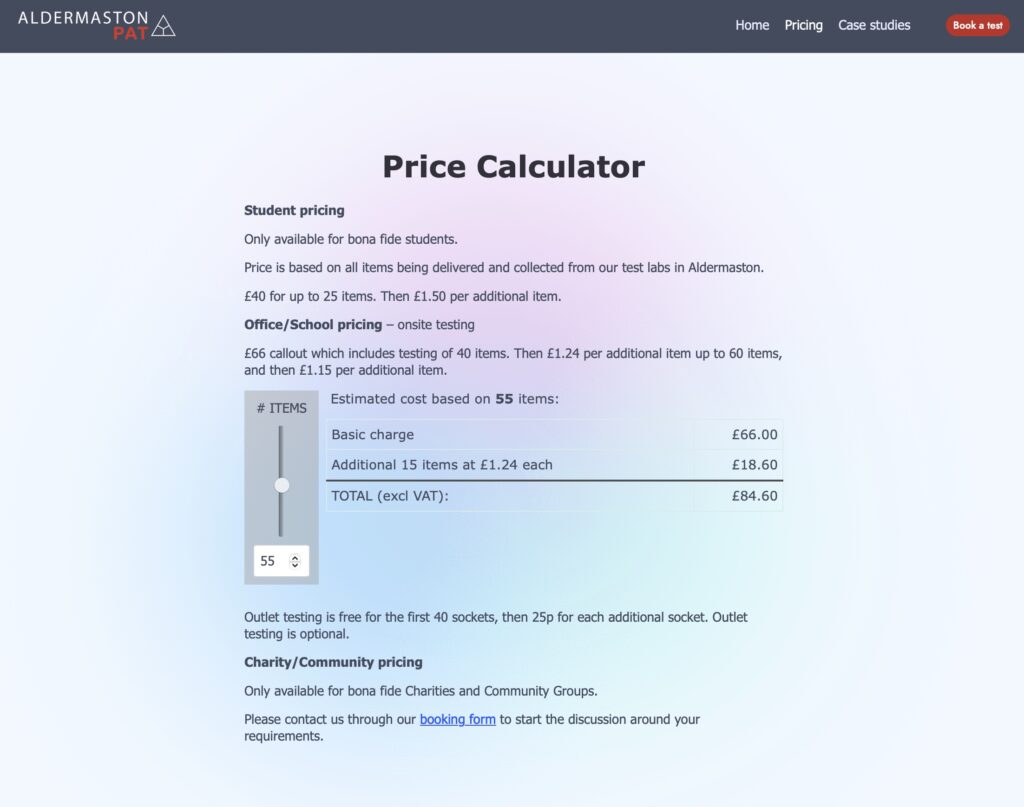The image size is (1024, 807).
Task: Click the Price Calculator heading
Action: point(513,166)
